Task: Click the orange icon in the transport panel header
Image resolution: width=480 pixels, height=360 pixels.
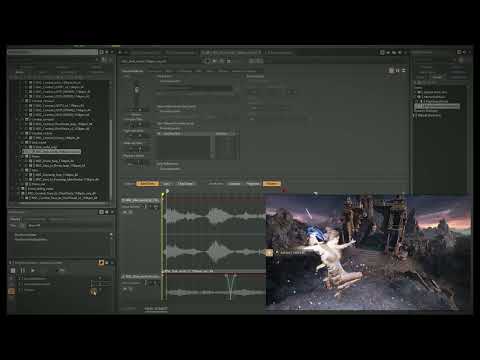Action: [x=101, y=263]
